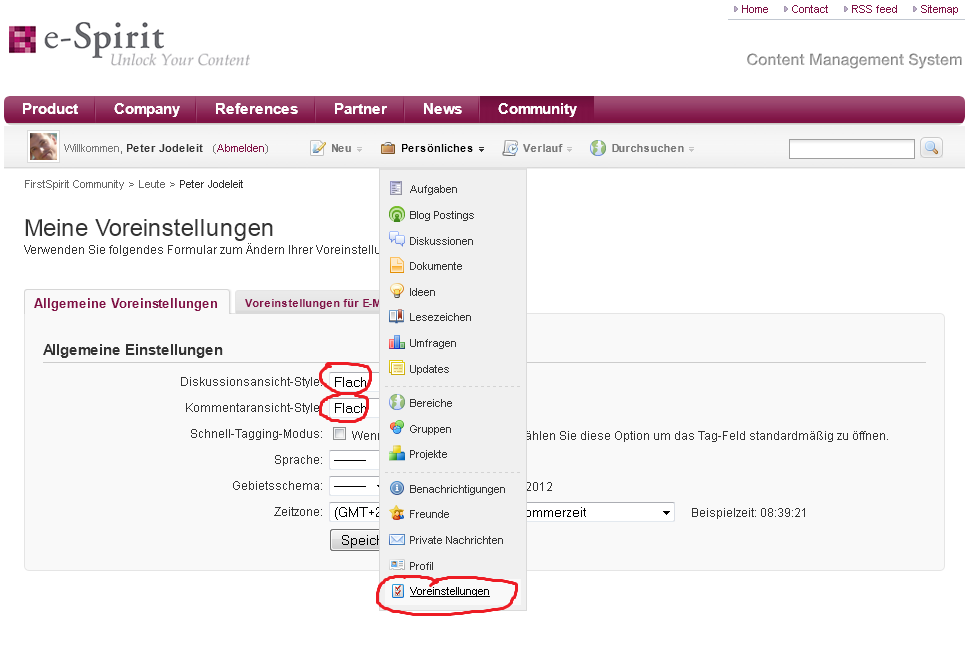Click the Dokumente page icon
The width and height of the screenshot is (969, 647).
pos(396,266)
